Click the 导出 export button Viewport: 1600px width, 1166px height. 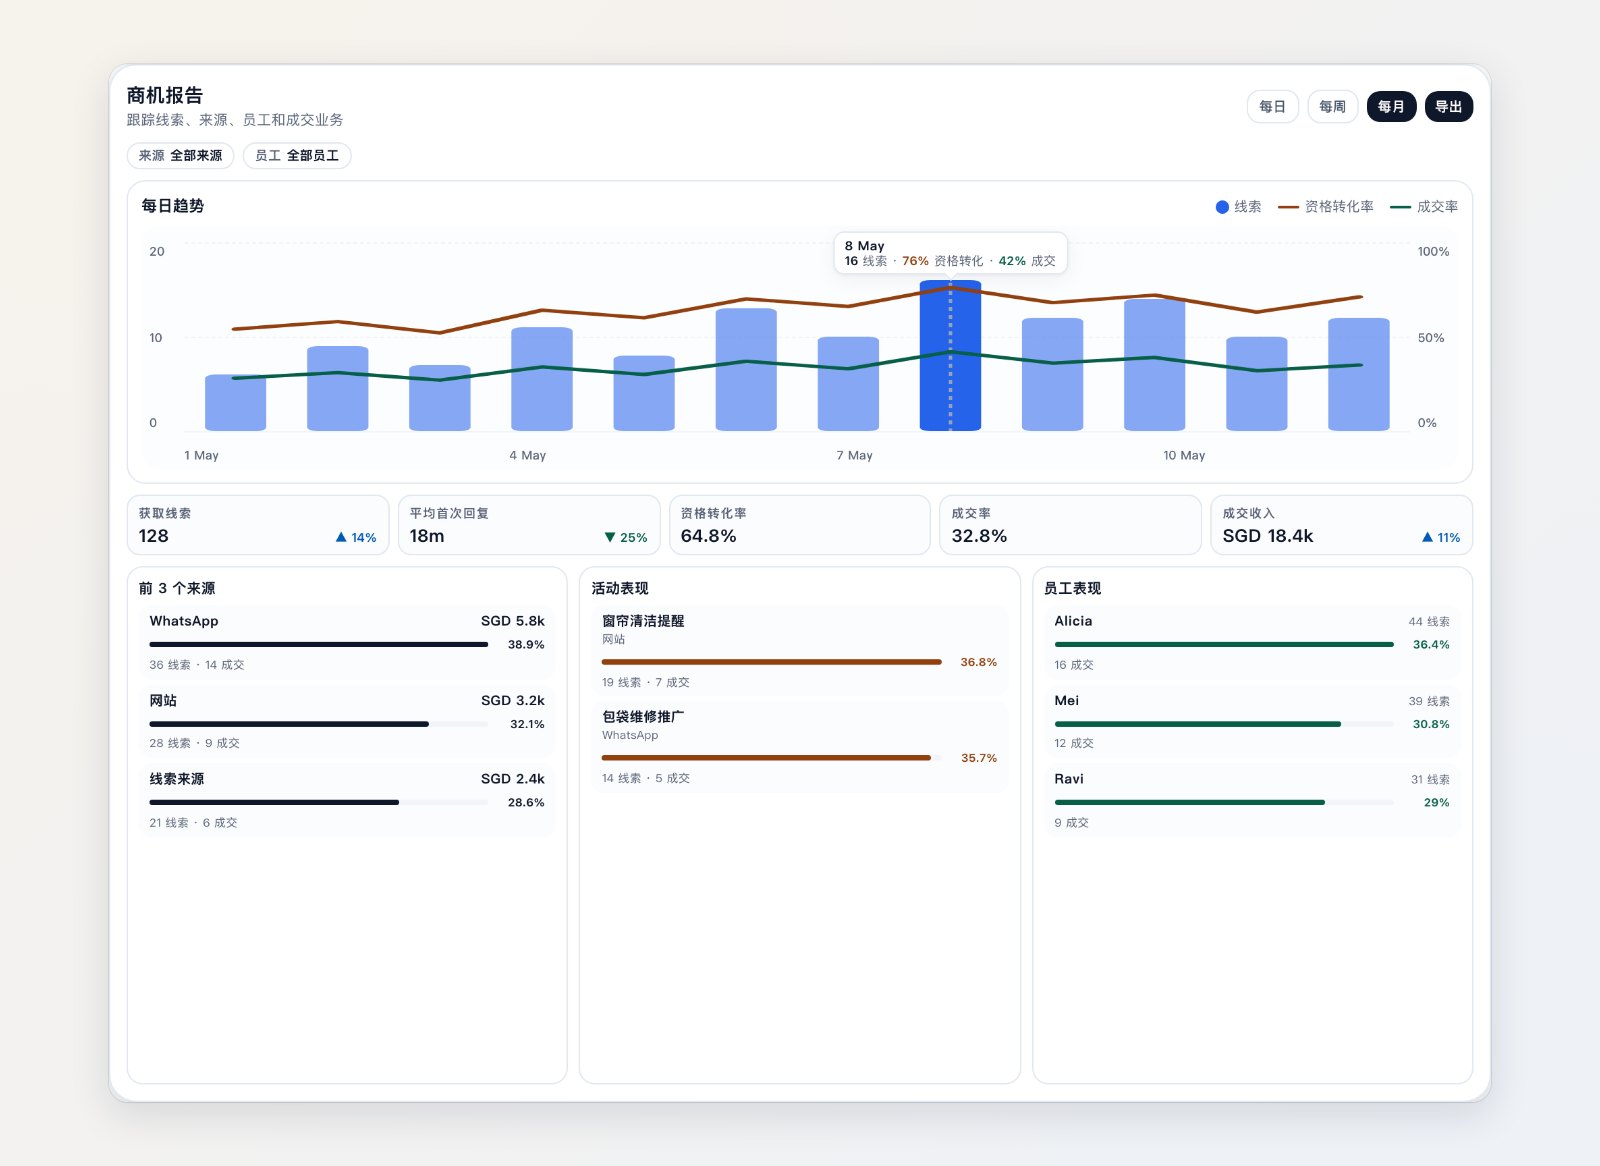[x=1448, y=107]
